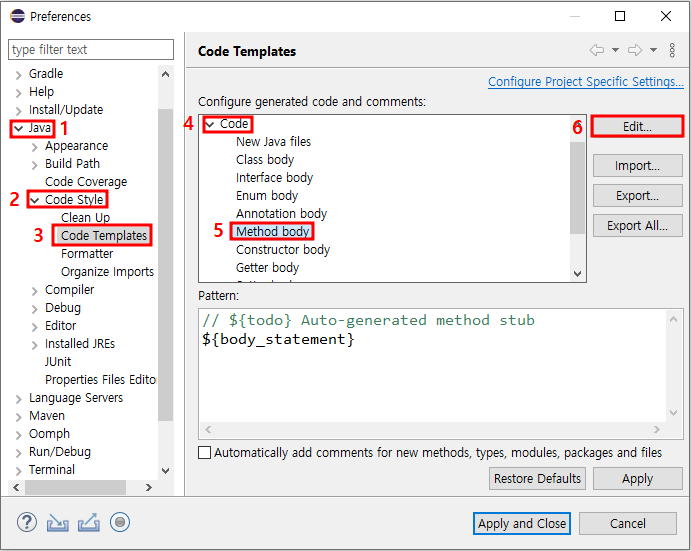
Task: Collapse the Java tree node
Action: 19,129
